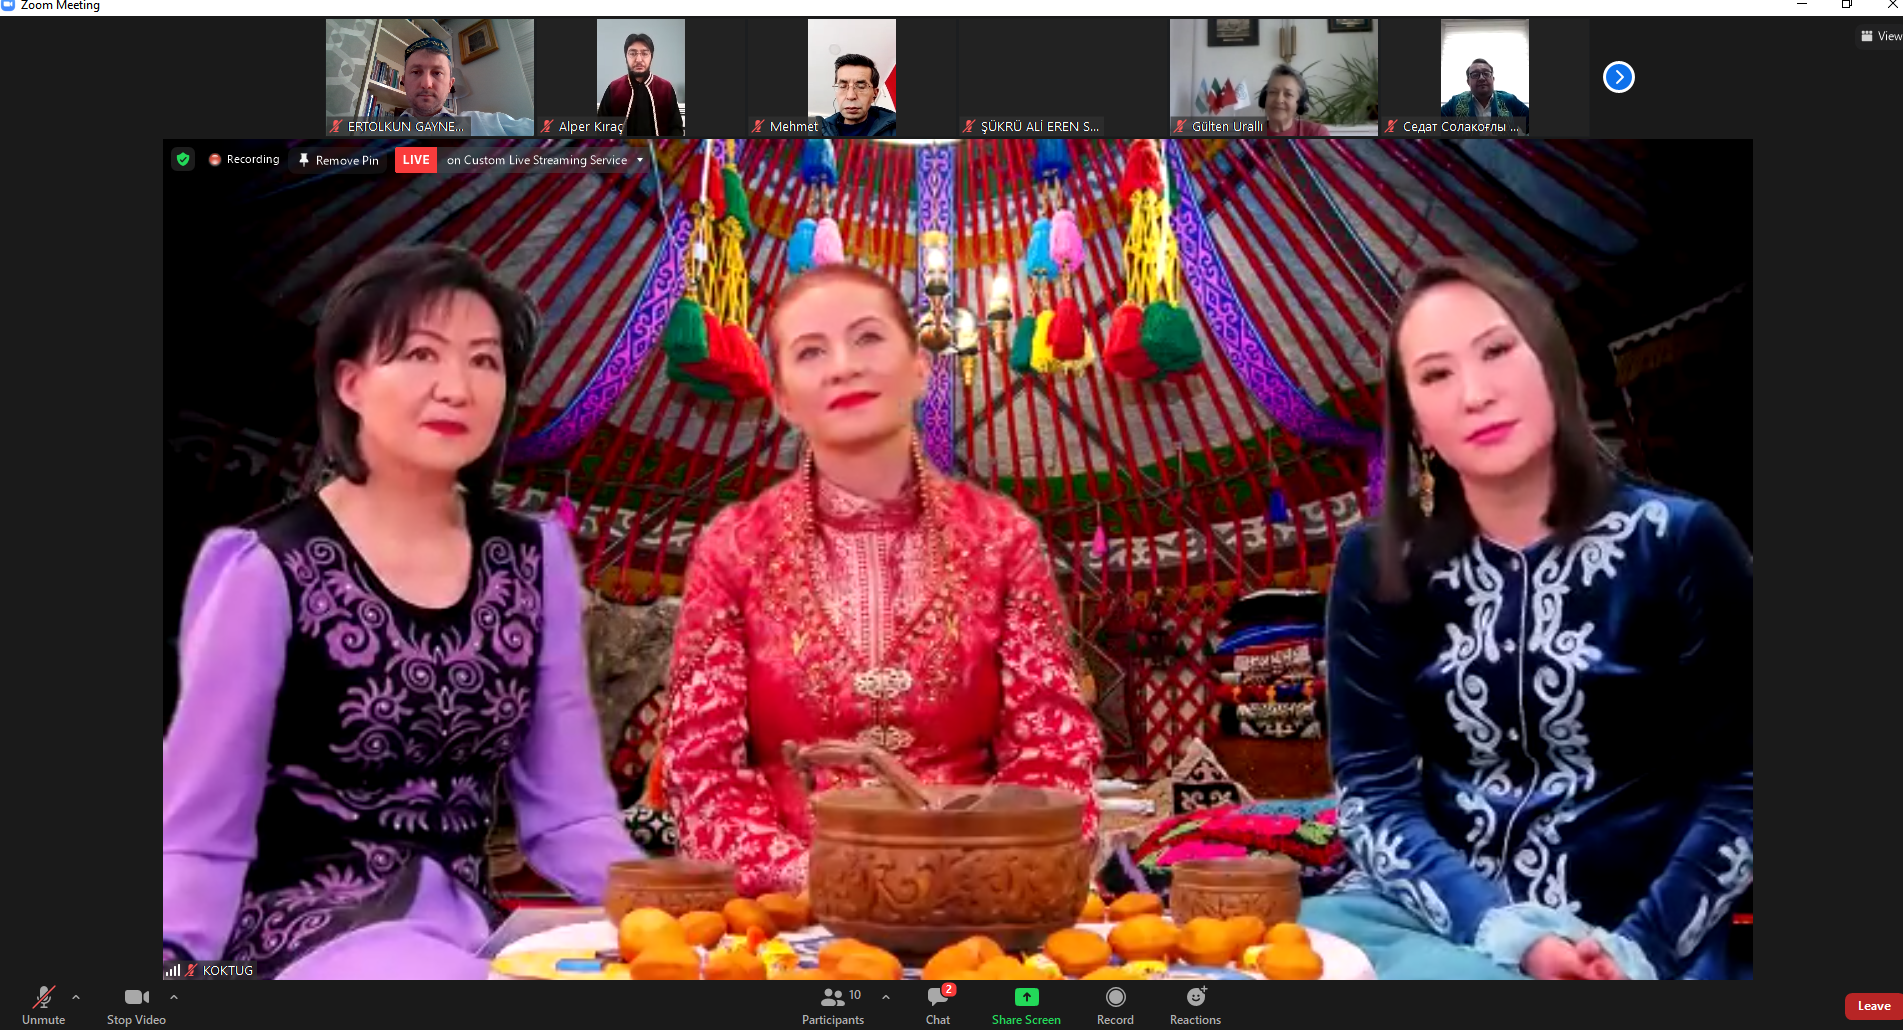
Task: Click the Unmute microphone icon
Action: click(43, 997)
